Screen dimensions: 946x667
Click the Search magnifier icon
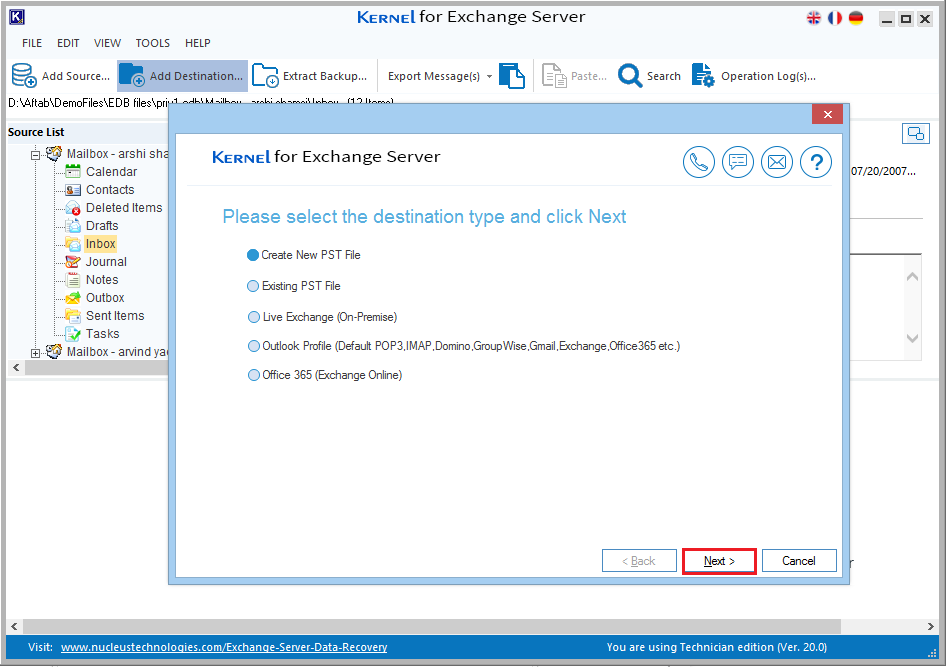coord(630,75)
